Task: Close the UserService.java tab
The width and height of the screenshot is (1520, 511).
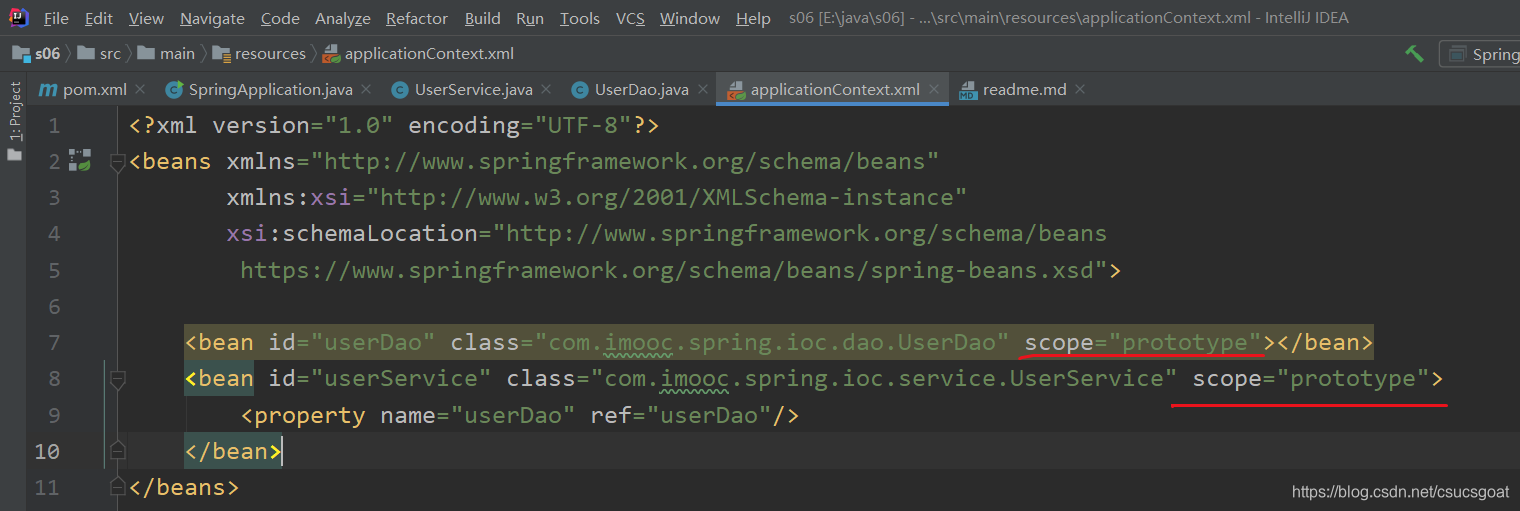Action: 546,89
